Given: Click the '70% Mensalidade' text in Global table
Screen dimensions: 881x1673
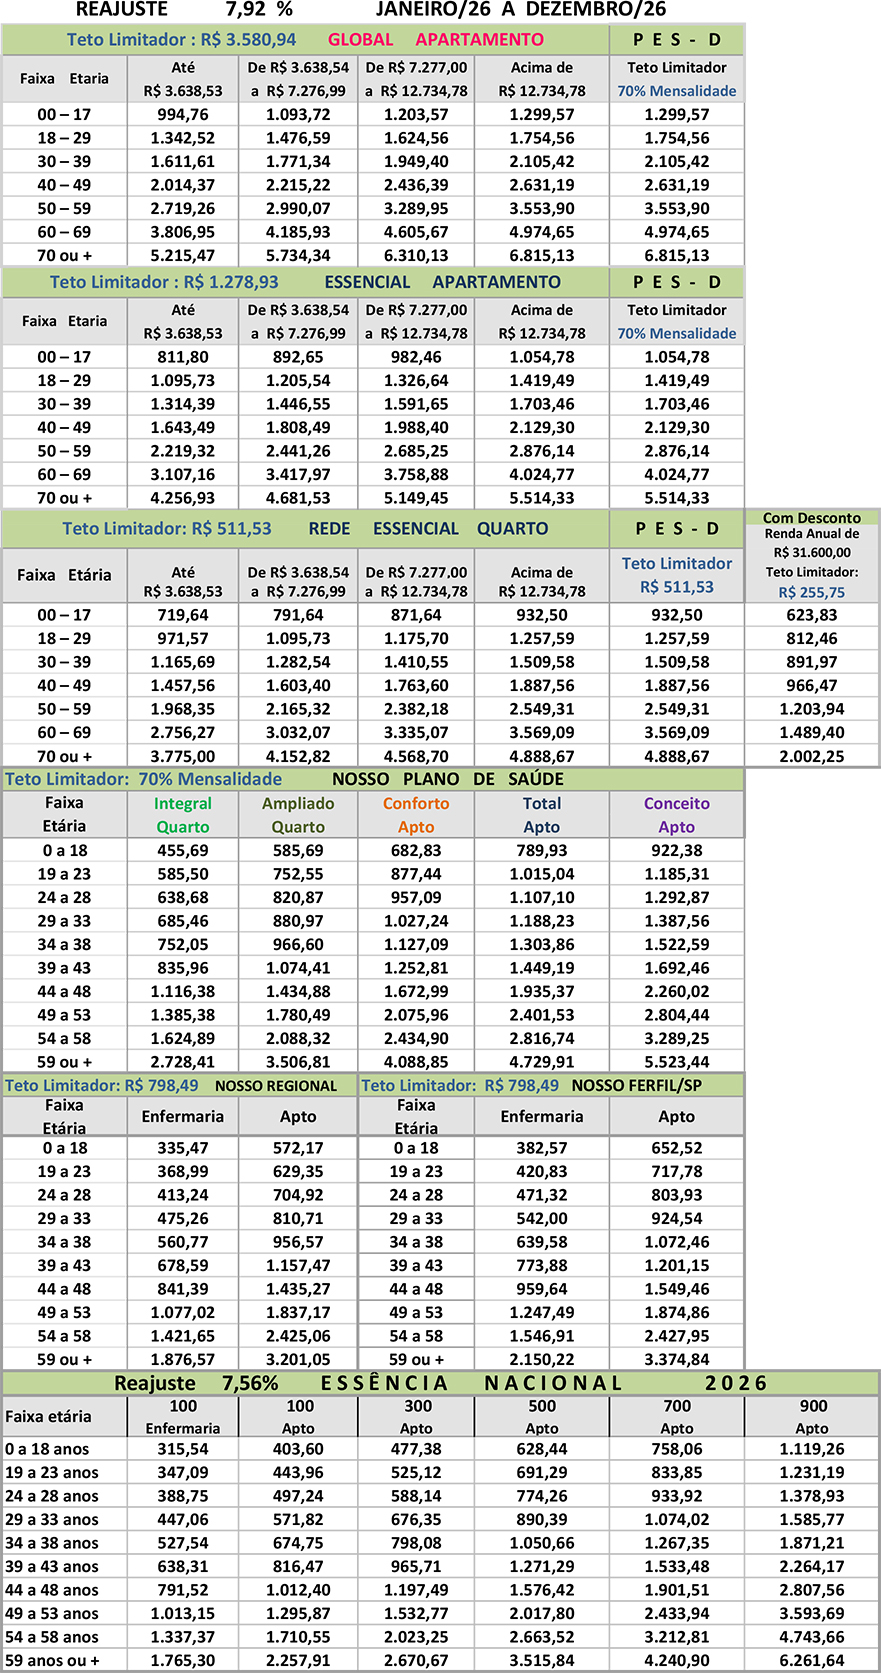Looking at the screenshot, I should point(676,91).
